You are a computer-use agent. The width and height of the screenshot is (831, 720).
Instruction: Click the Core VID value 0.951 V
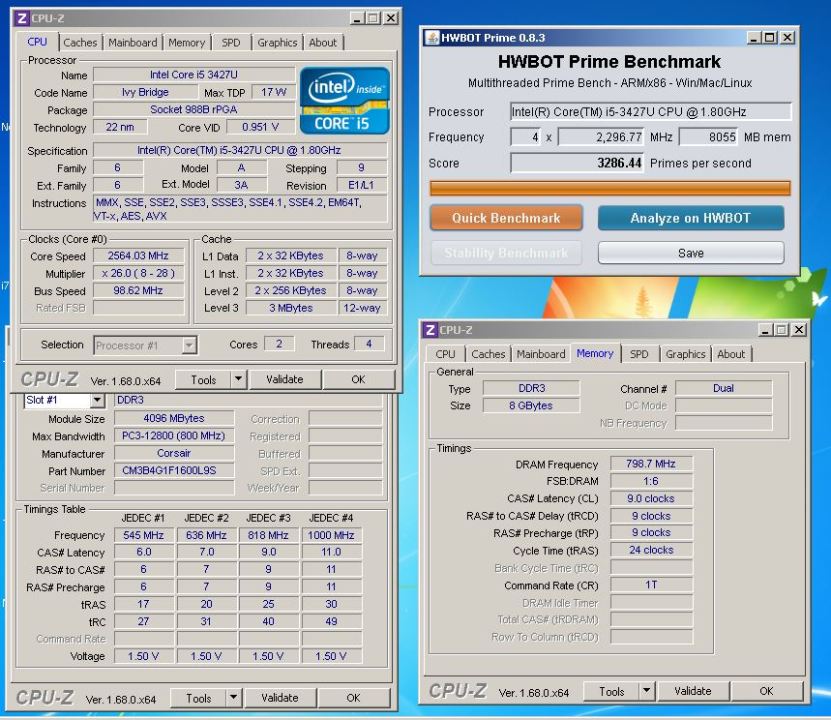click(x=260, y=127)
